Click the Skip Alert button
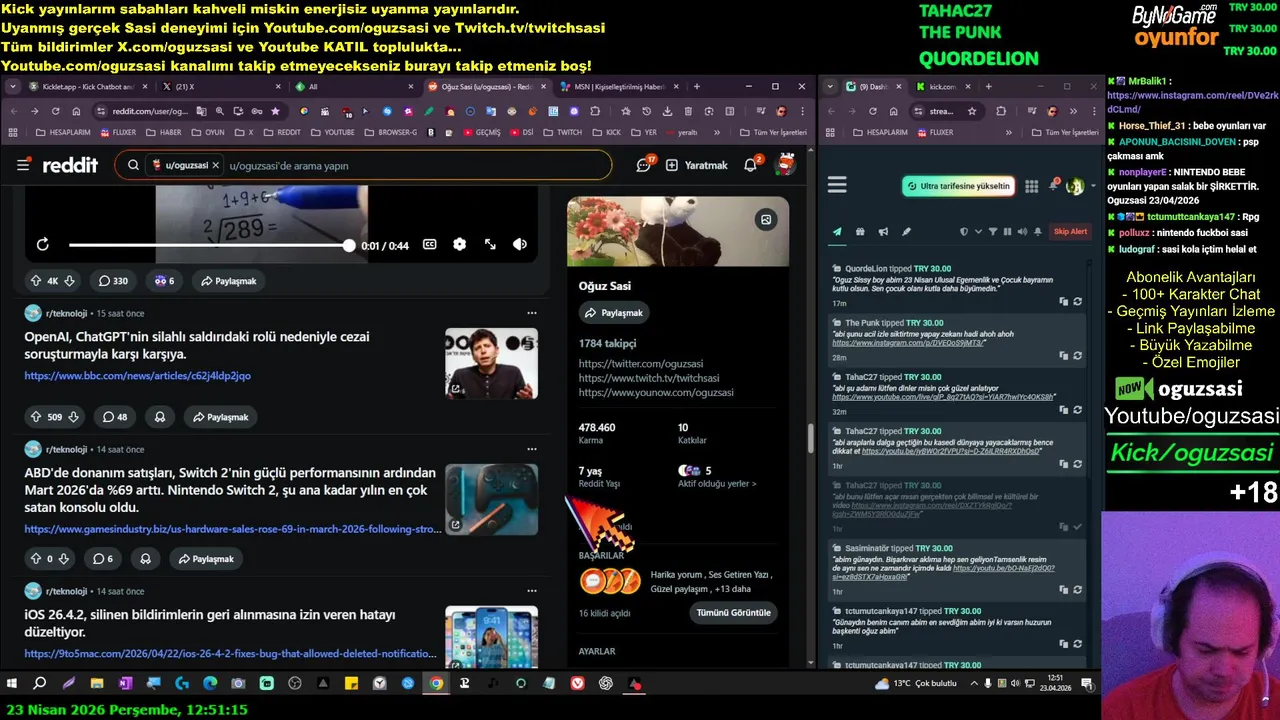Image resolution: width=1280 pixels, height=720 pixels. [1070, 231]
